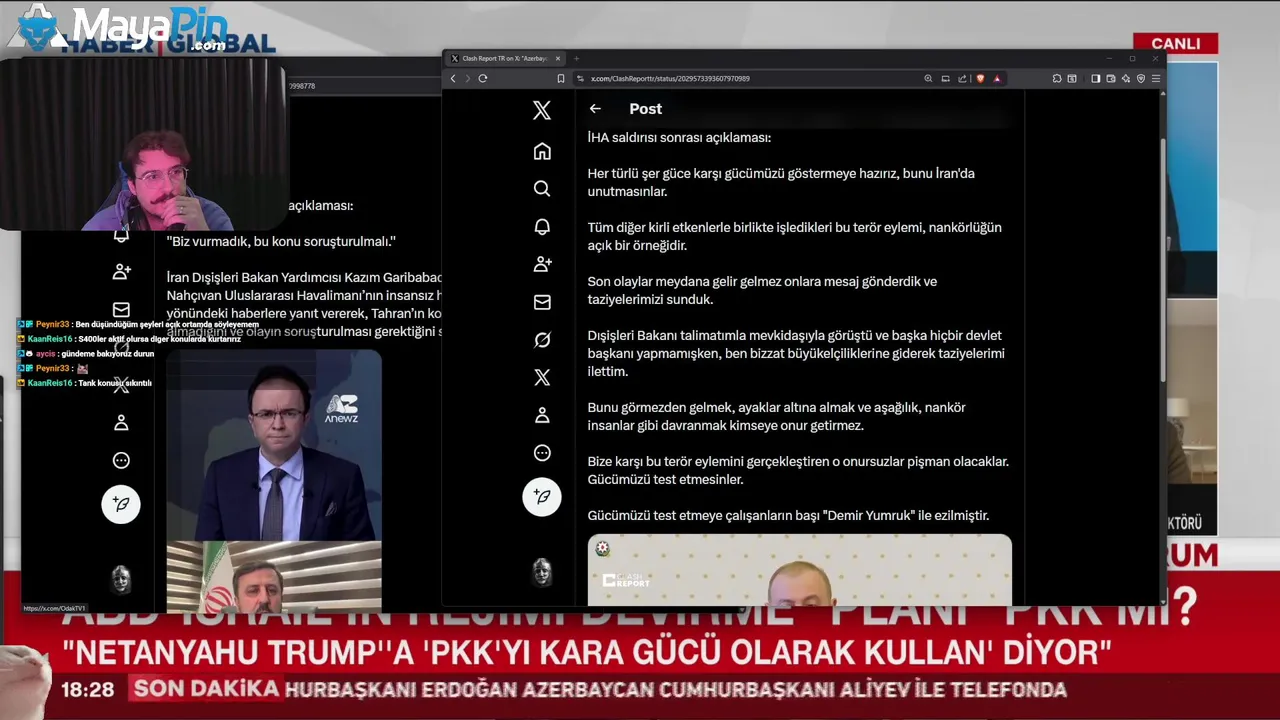The image size is (1280, 720).
Task: Click the X logo in the front window sidebar
Action: pos(542,111)
